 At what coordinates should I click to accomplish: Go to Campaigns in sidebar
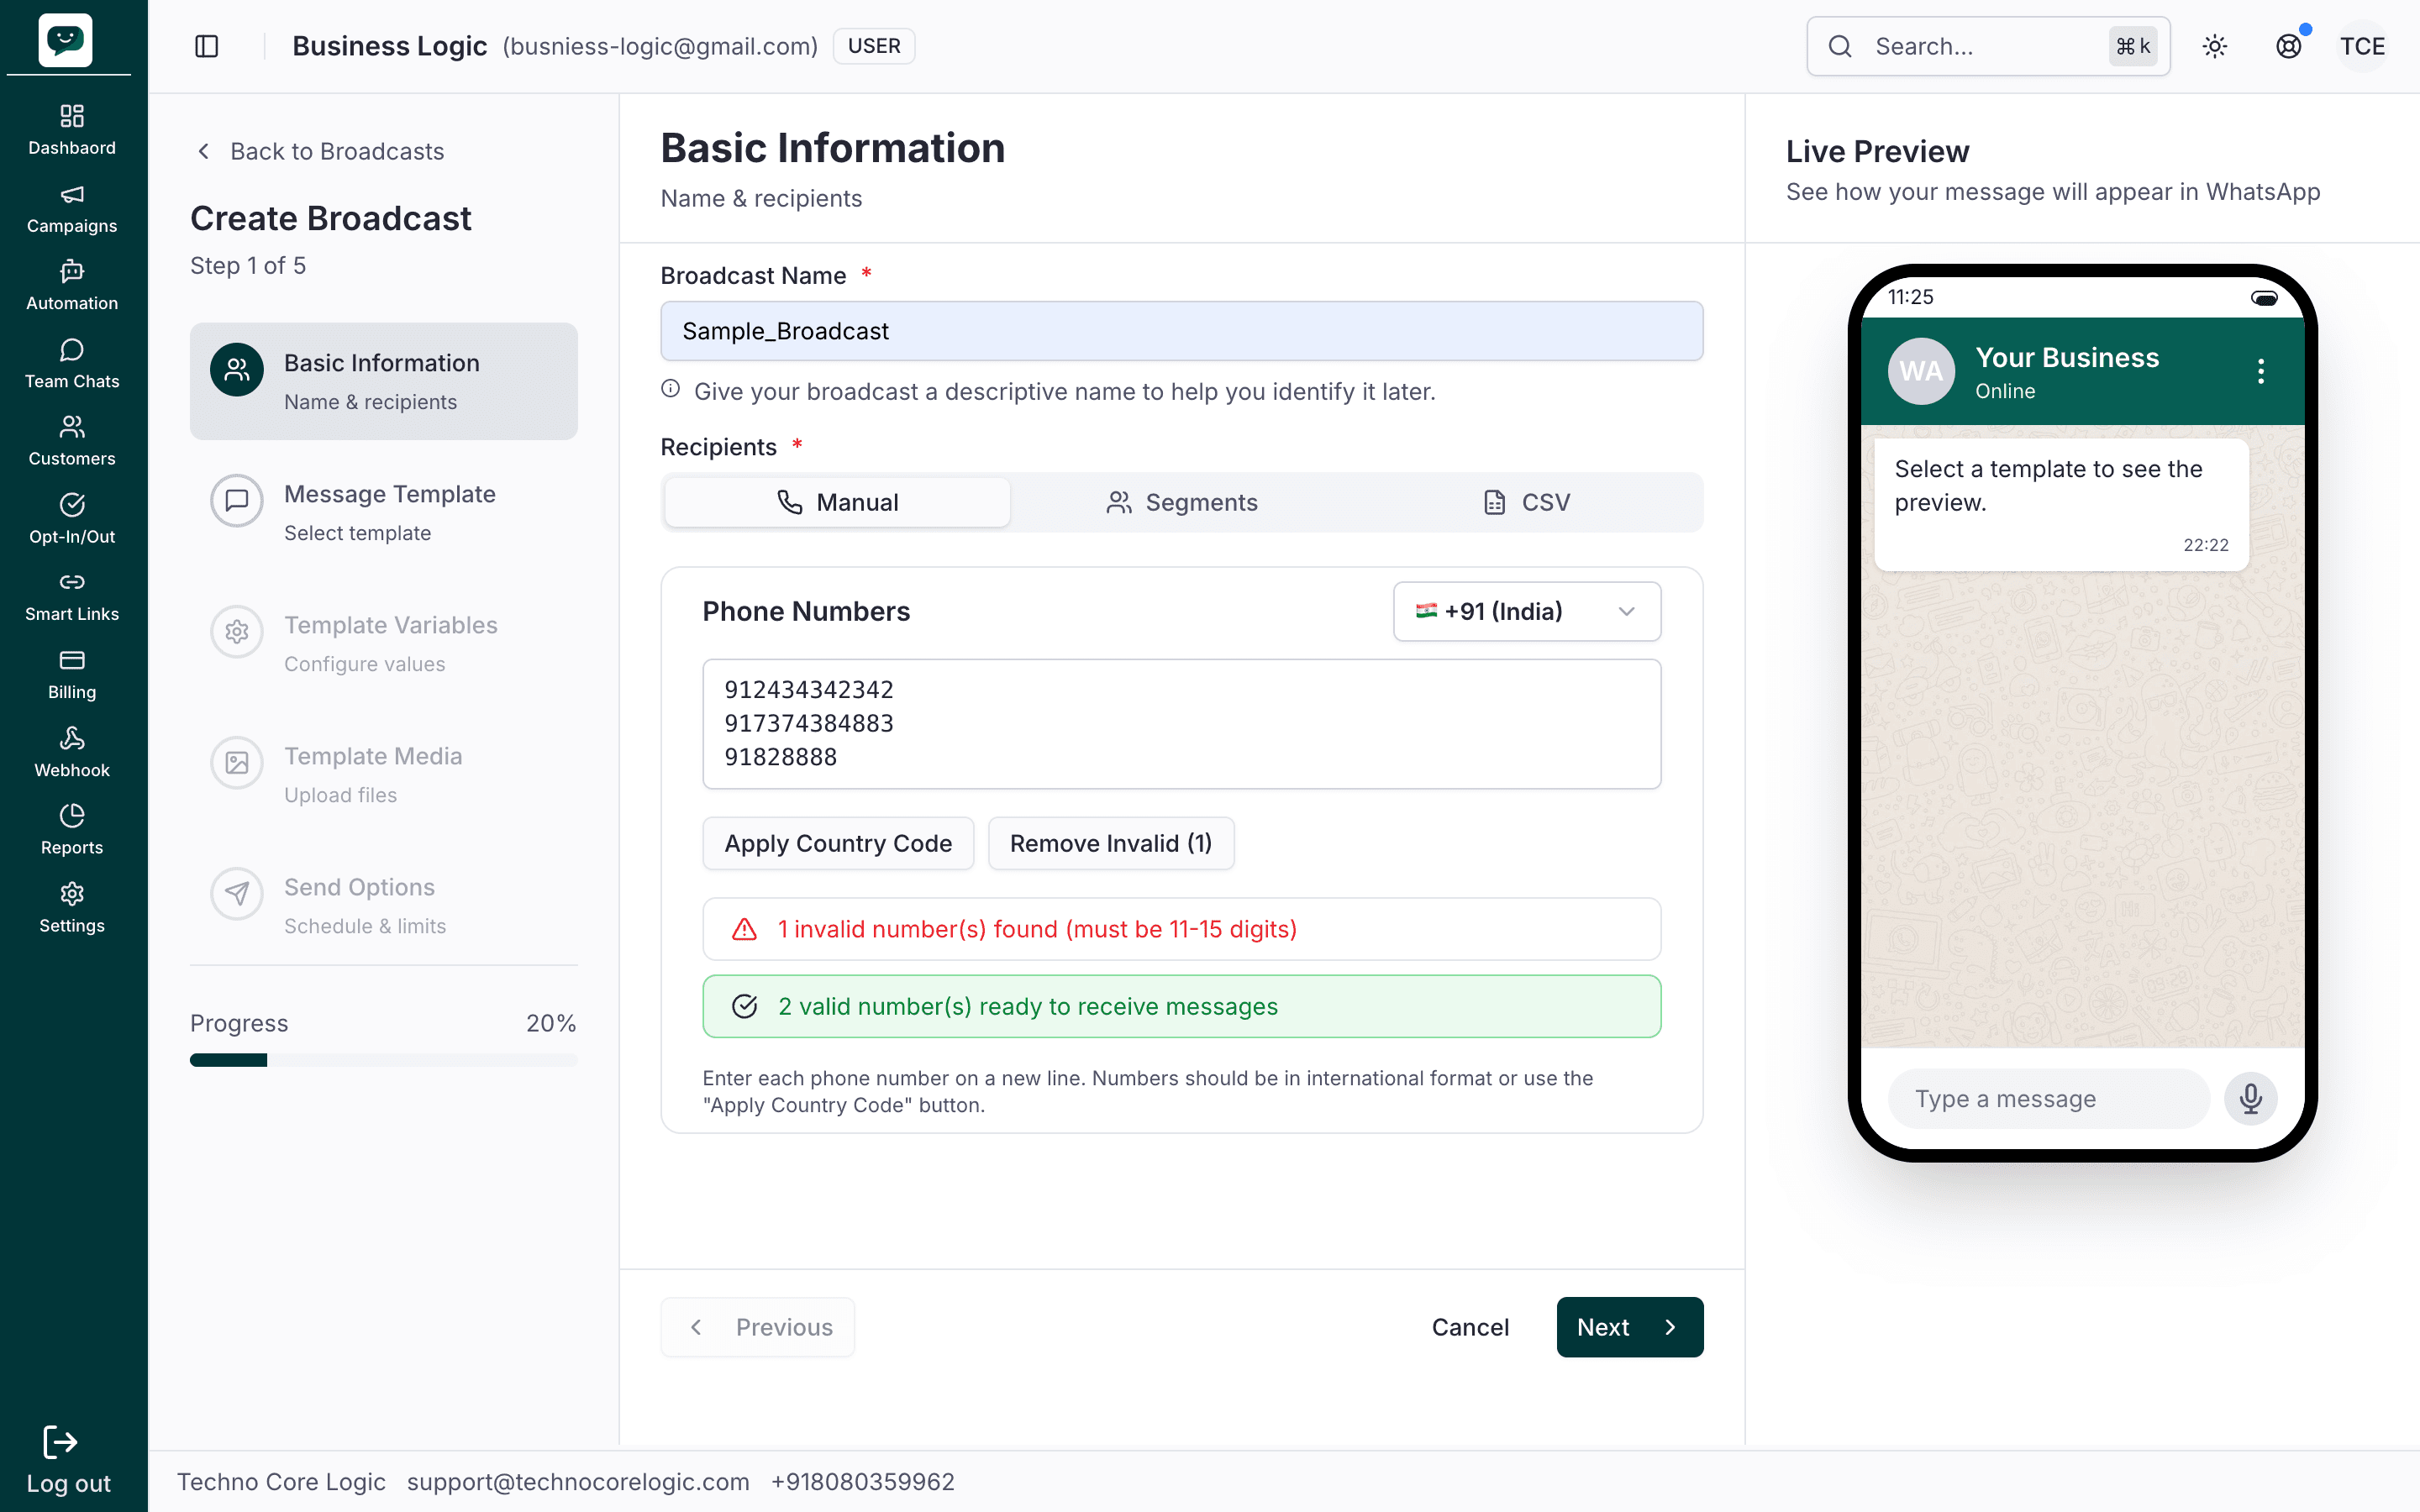[x=72, y=208]
